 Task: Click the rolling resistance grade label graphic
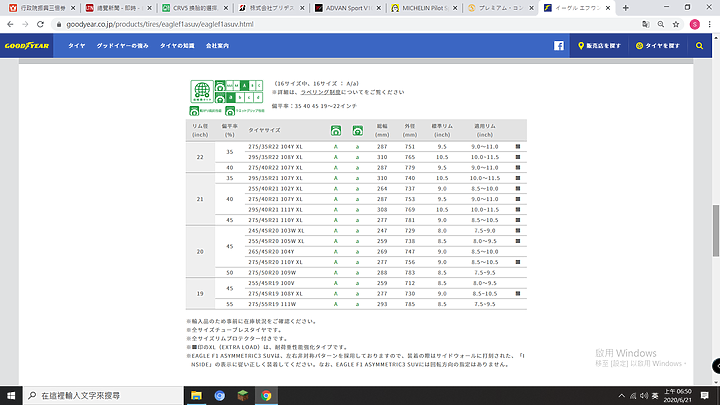pos(239,85)
